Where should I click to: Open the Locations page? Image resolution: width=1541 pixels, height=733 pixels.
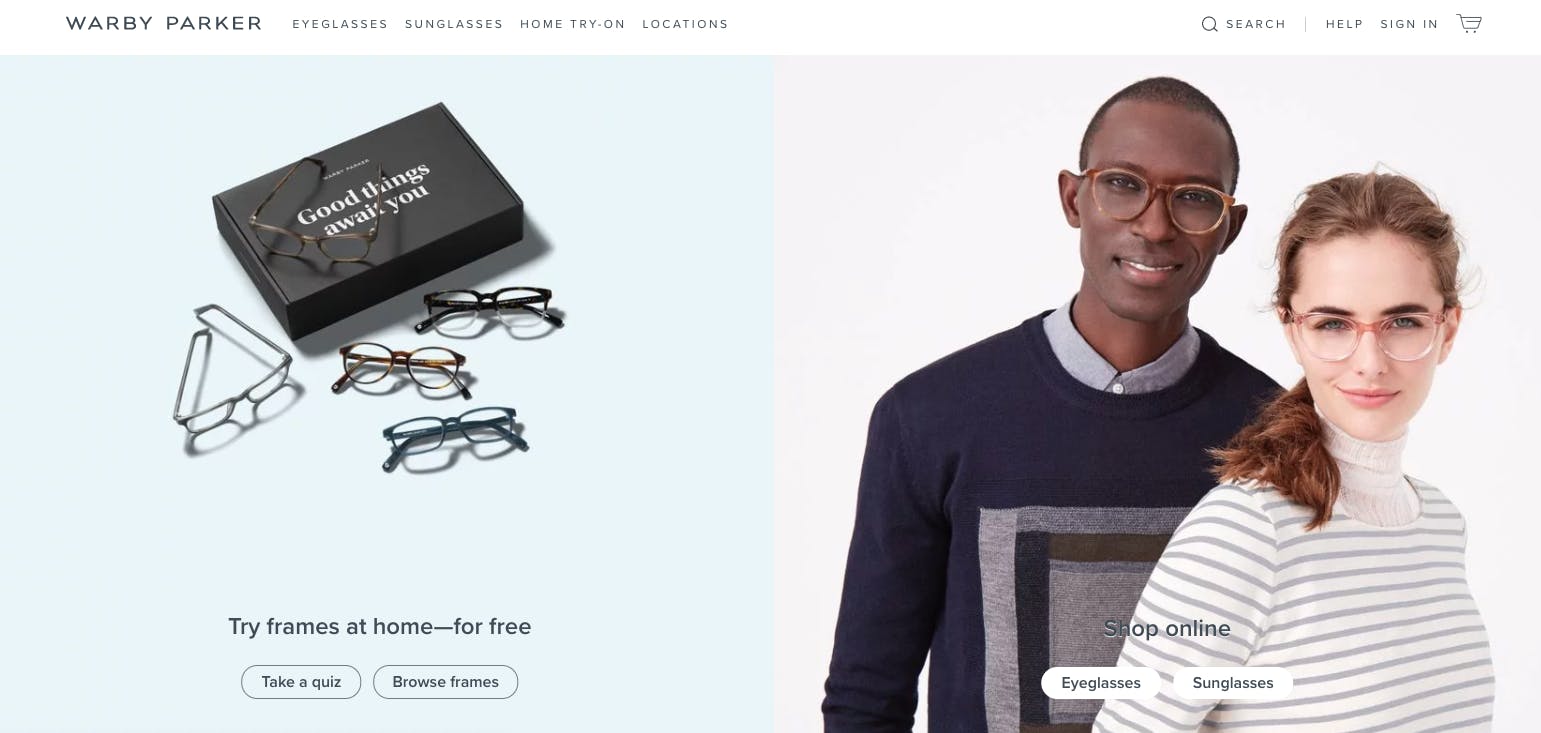click(685, 24)
